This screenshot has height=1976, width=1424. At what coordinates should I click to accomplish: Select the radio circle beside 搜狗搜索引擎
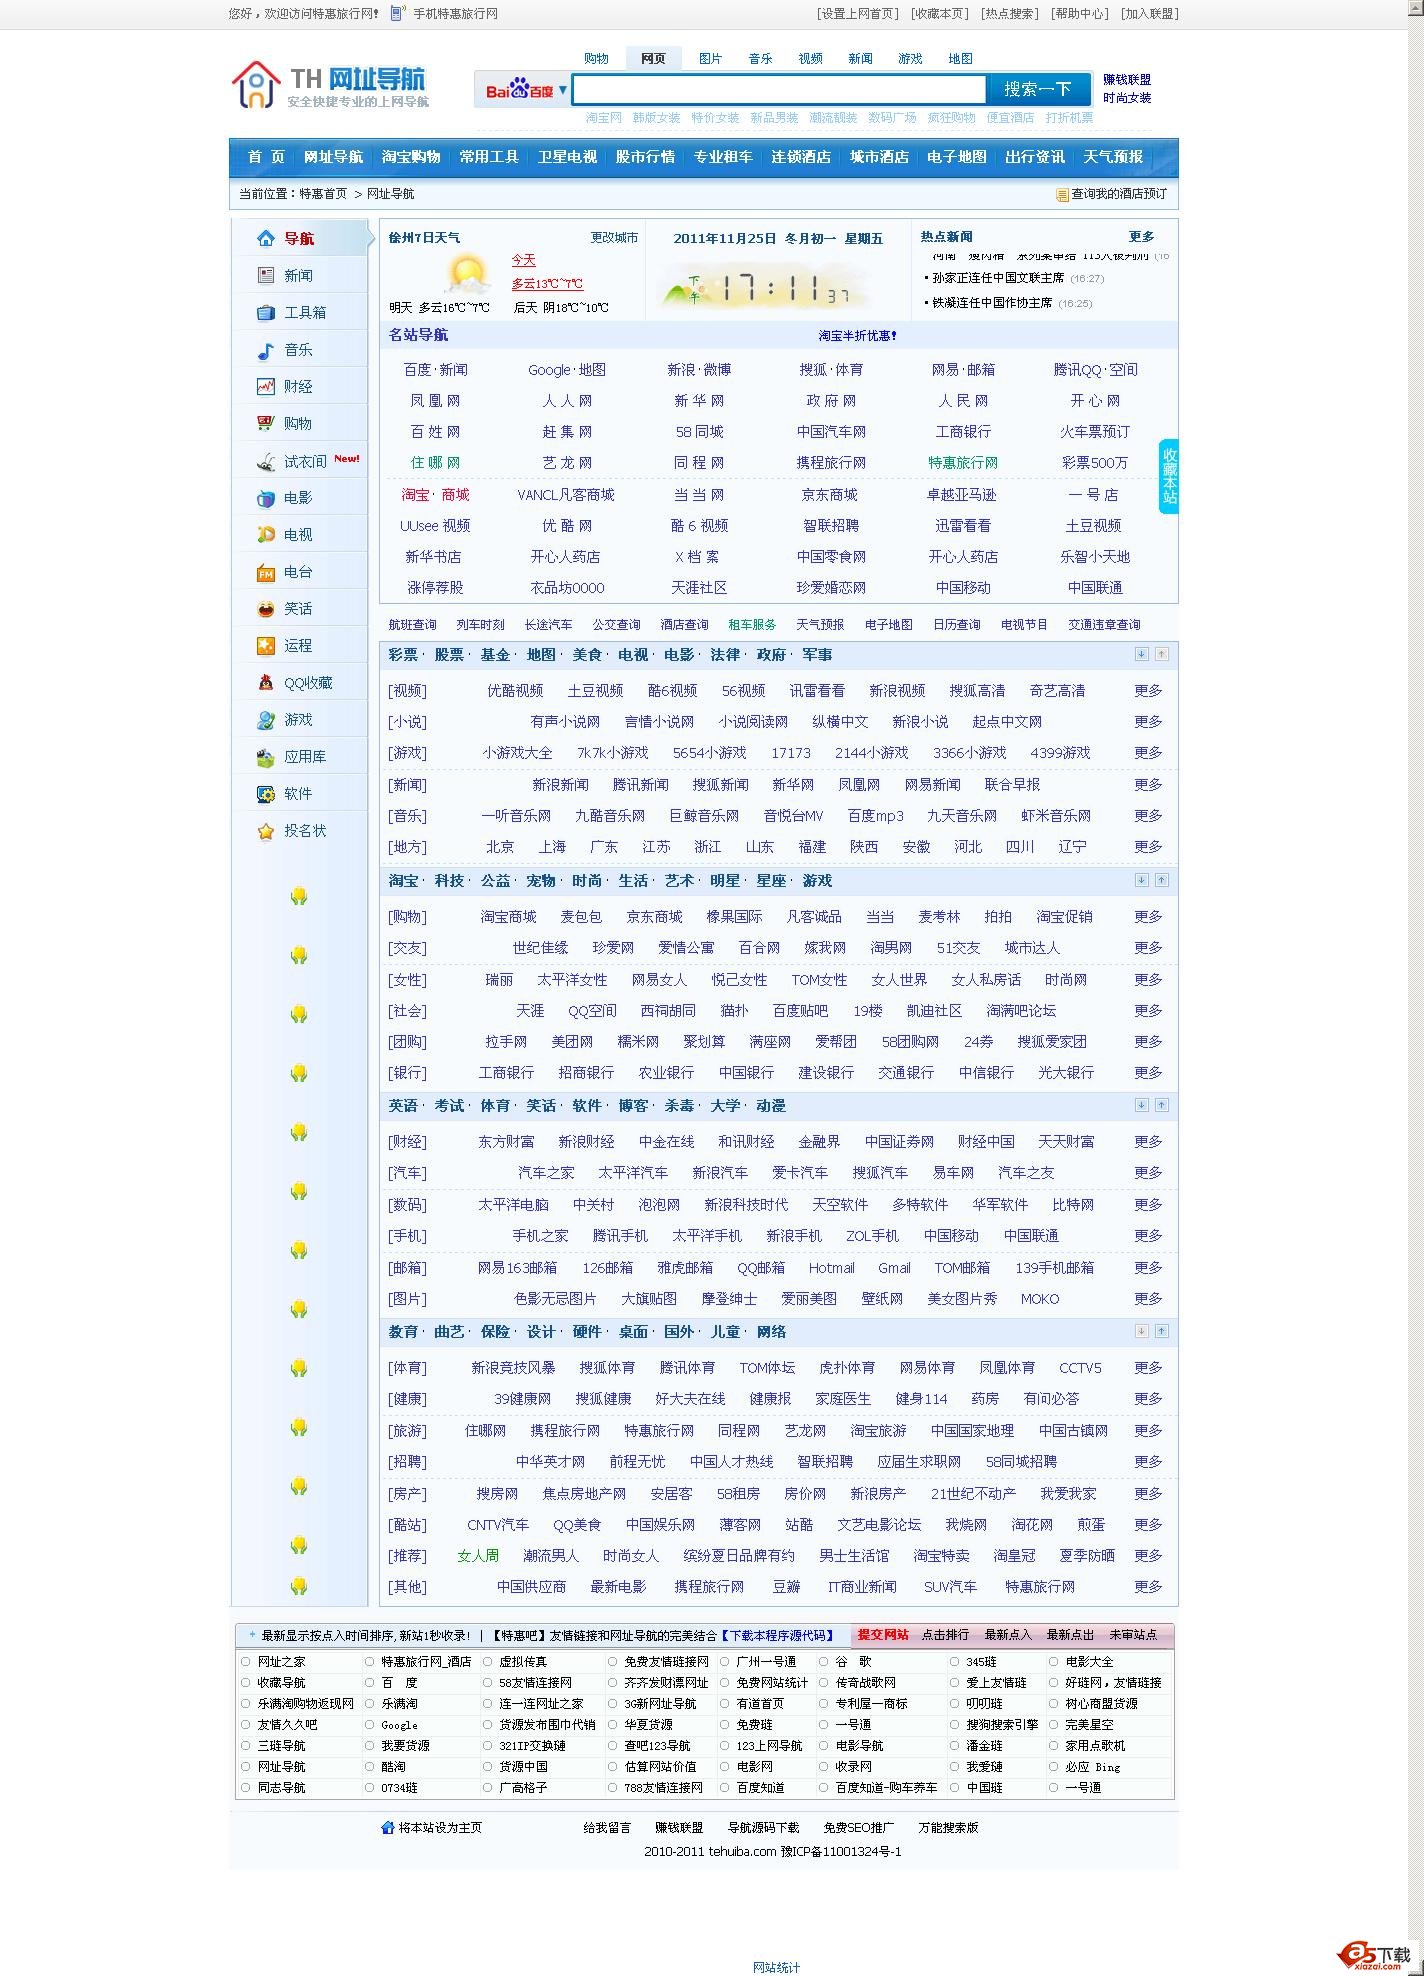click(x=955, y=1724)
